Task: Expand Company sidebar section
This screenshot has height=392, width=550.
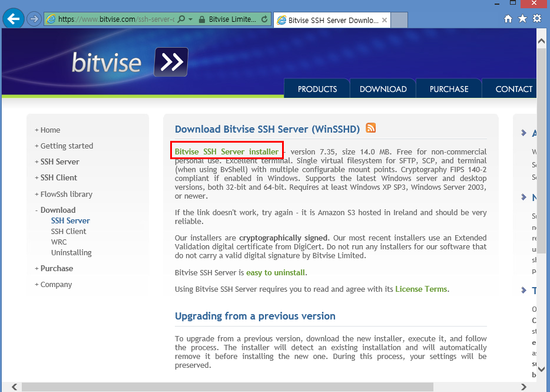Action: [x=56, y=284]
